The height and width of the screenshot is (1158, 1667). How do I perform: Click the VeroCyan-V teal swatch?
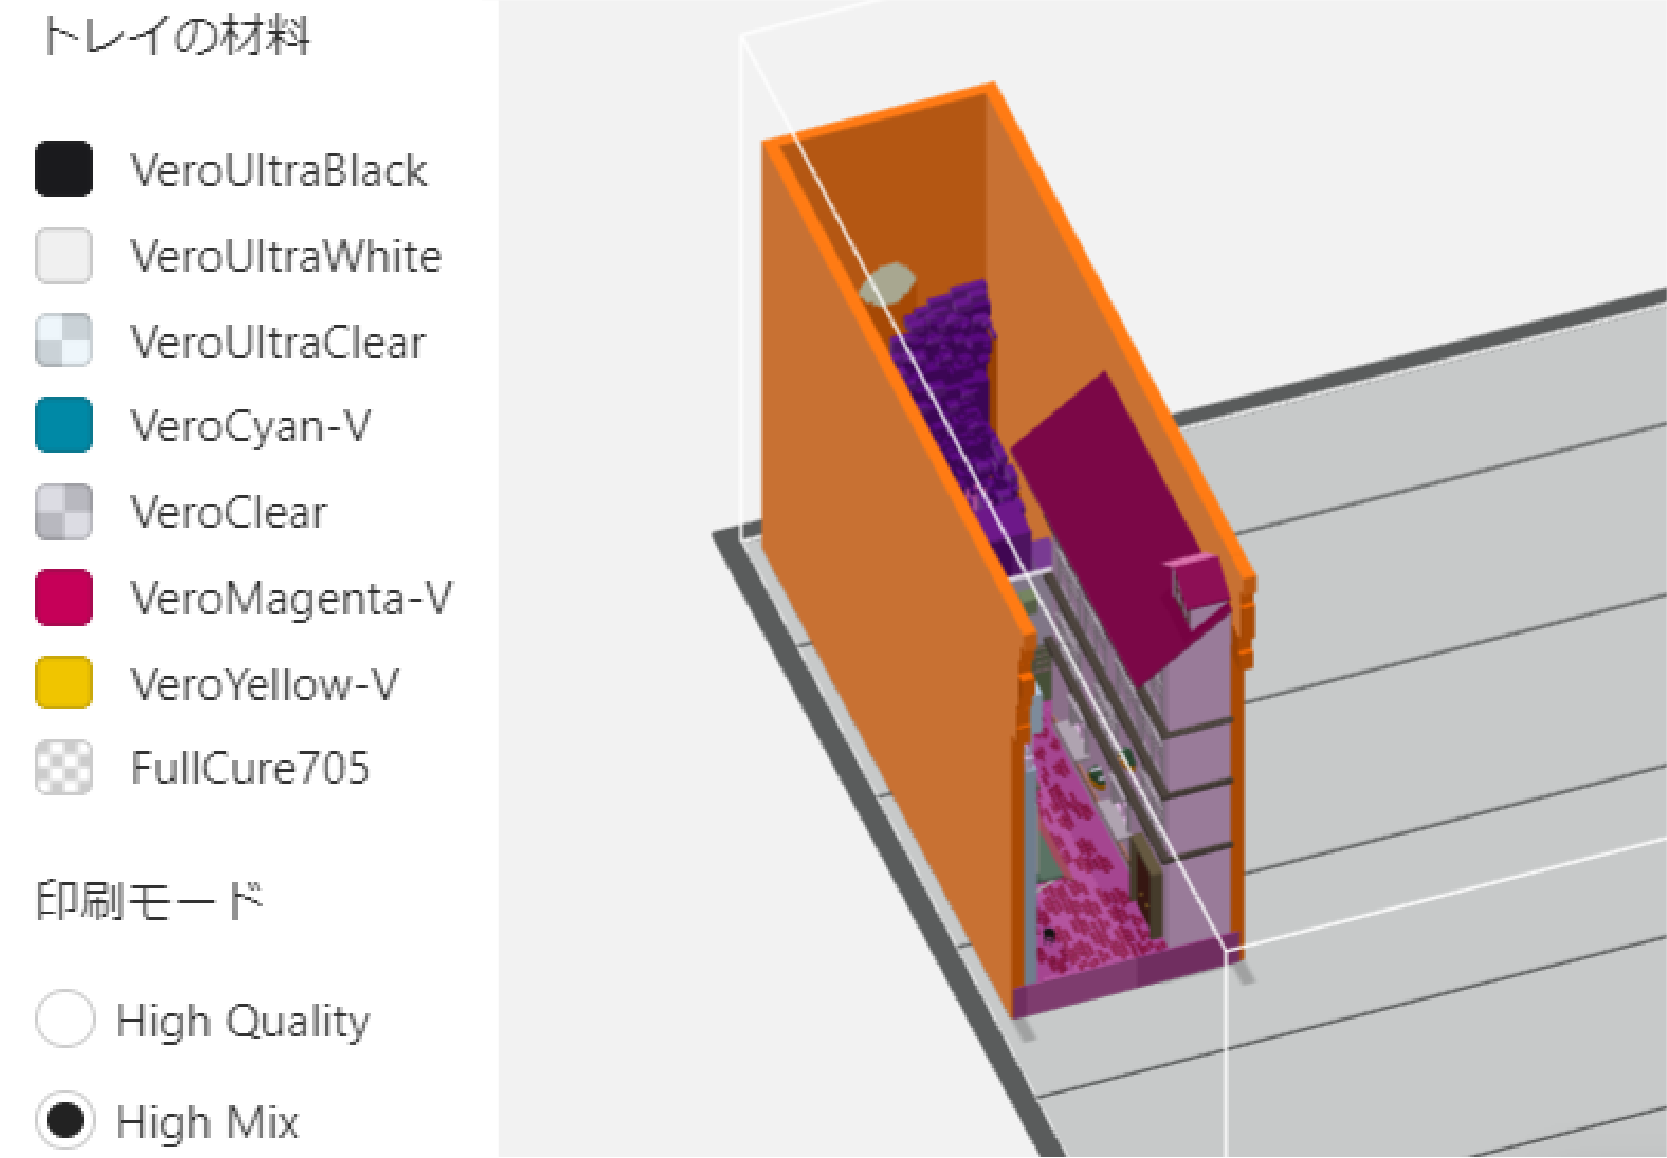click(64, 425)
